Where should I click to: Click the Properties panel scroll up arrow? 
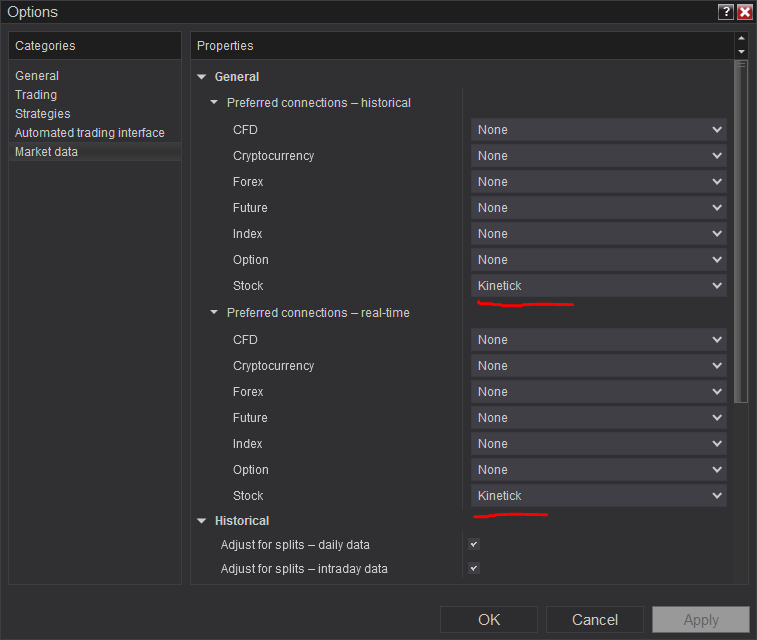pyautogui.click(x=741, y=40)
